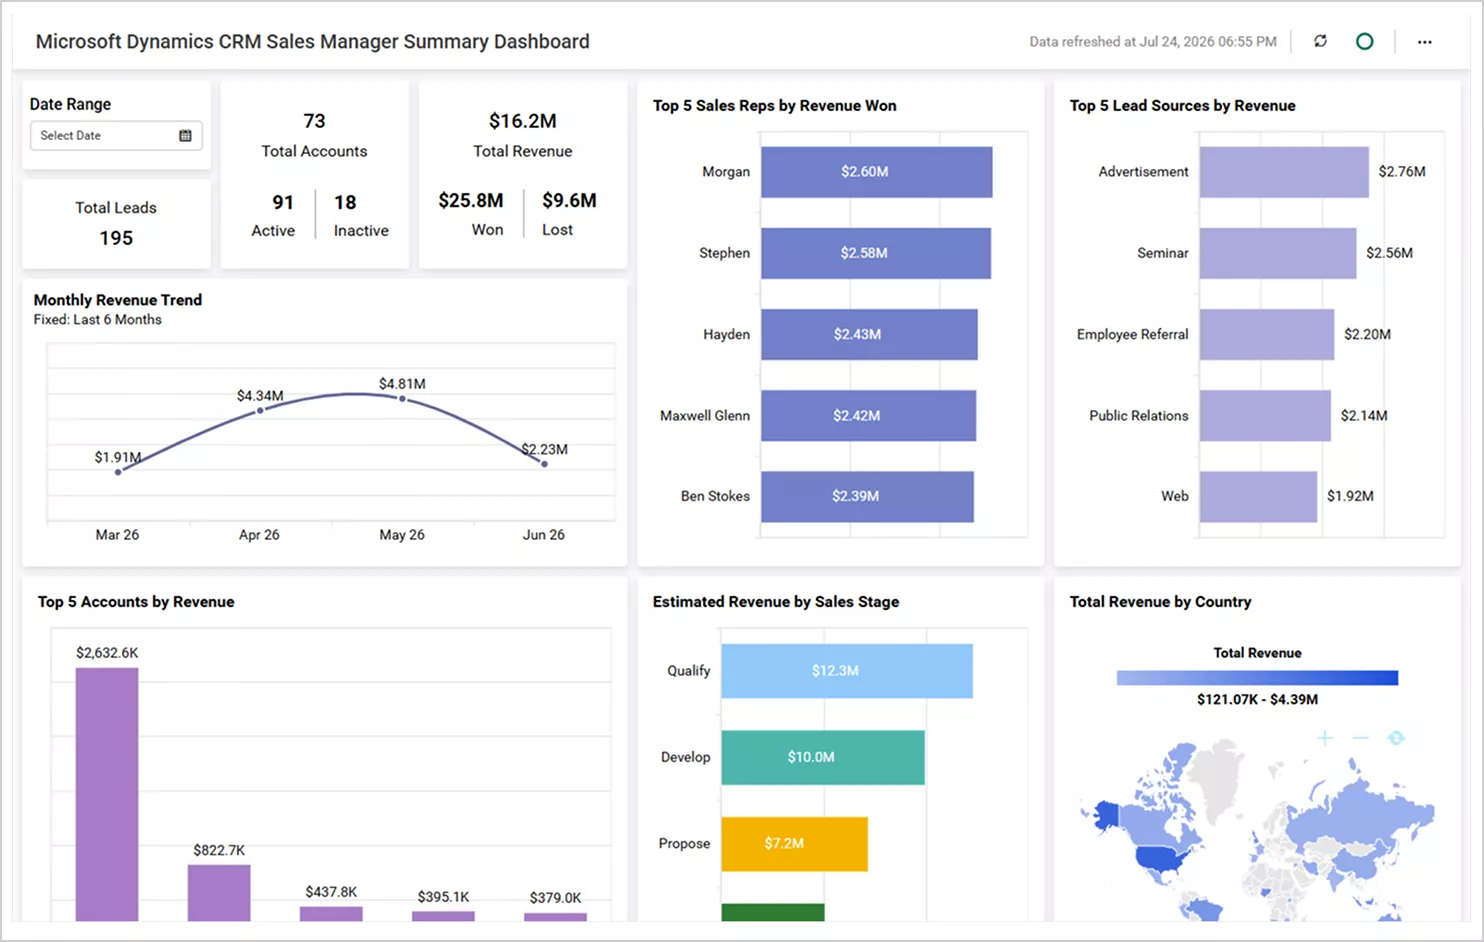Screen dimensions: 1484x942
Task: Click the Top 5 Accounts by Revenue title
Action: (x=136, y=602)
